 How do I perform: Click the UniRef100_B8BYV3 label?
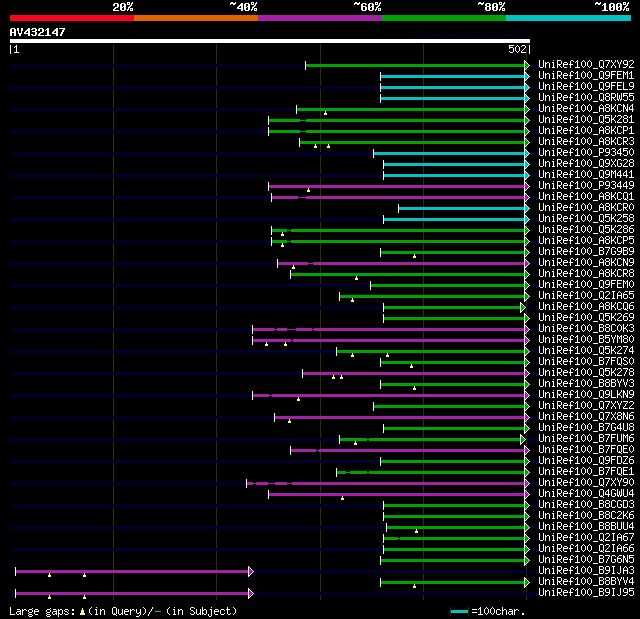586,384
